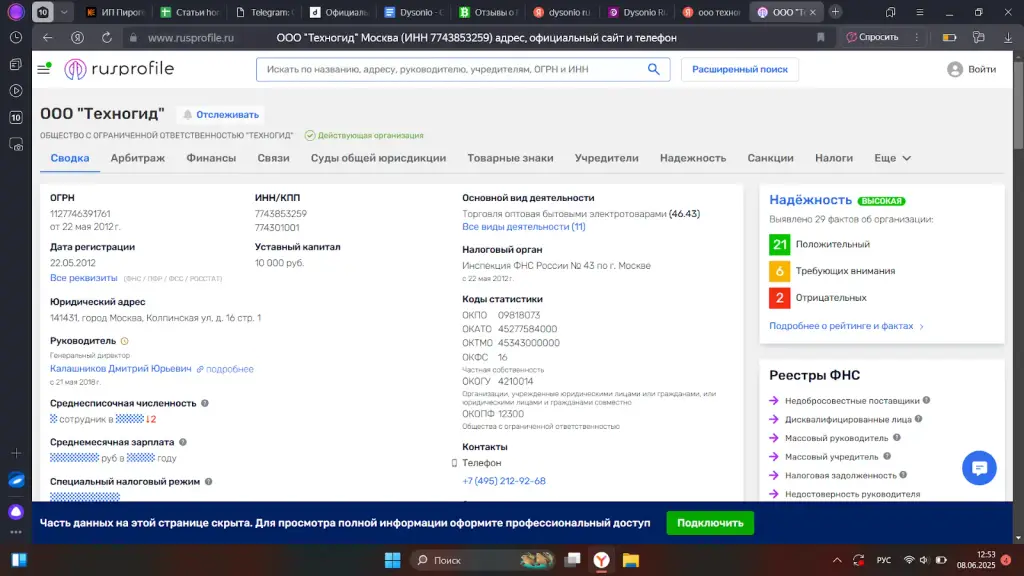Image resolution: width=1024 pixels, height=576 pixels.
Task: Click the phone number +7 (495) 212-92-68
Action: pos(504,481)
